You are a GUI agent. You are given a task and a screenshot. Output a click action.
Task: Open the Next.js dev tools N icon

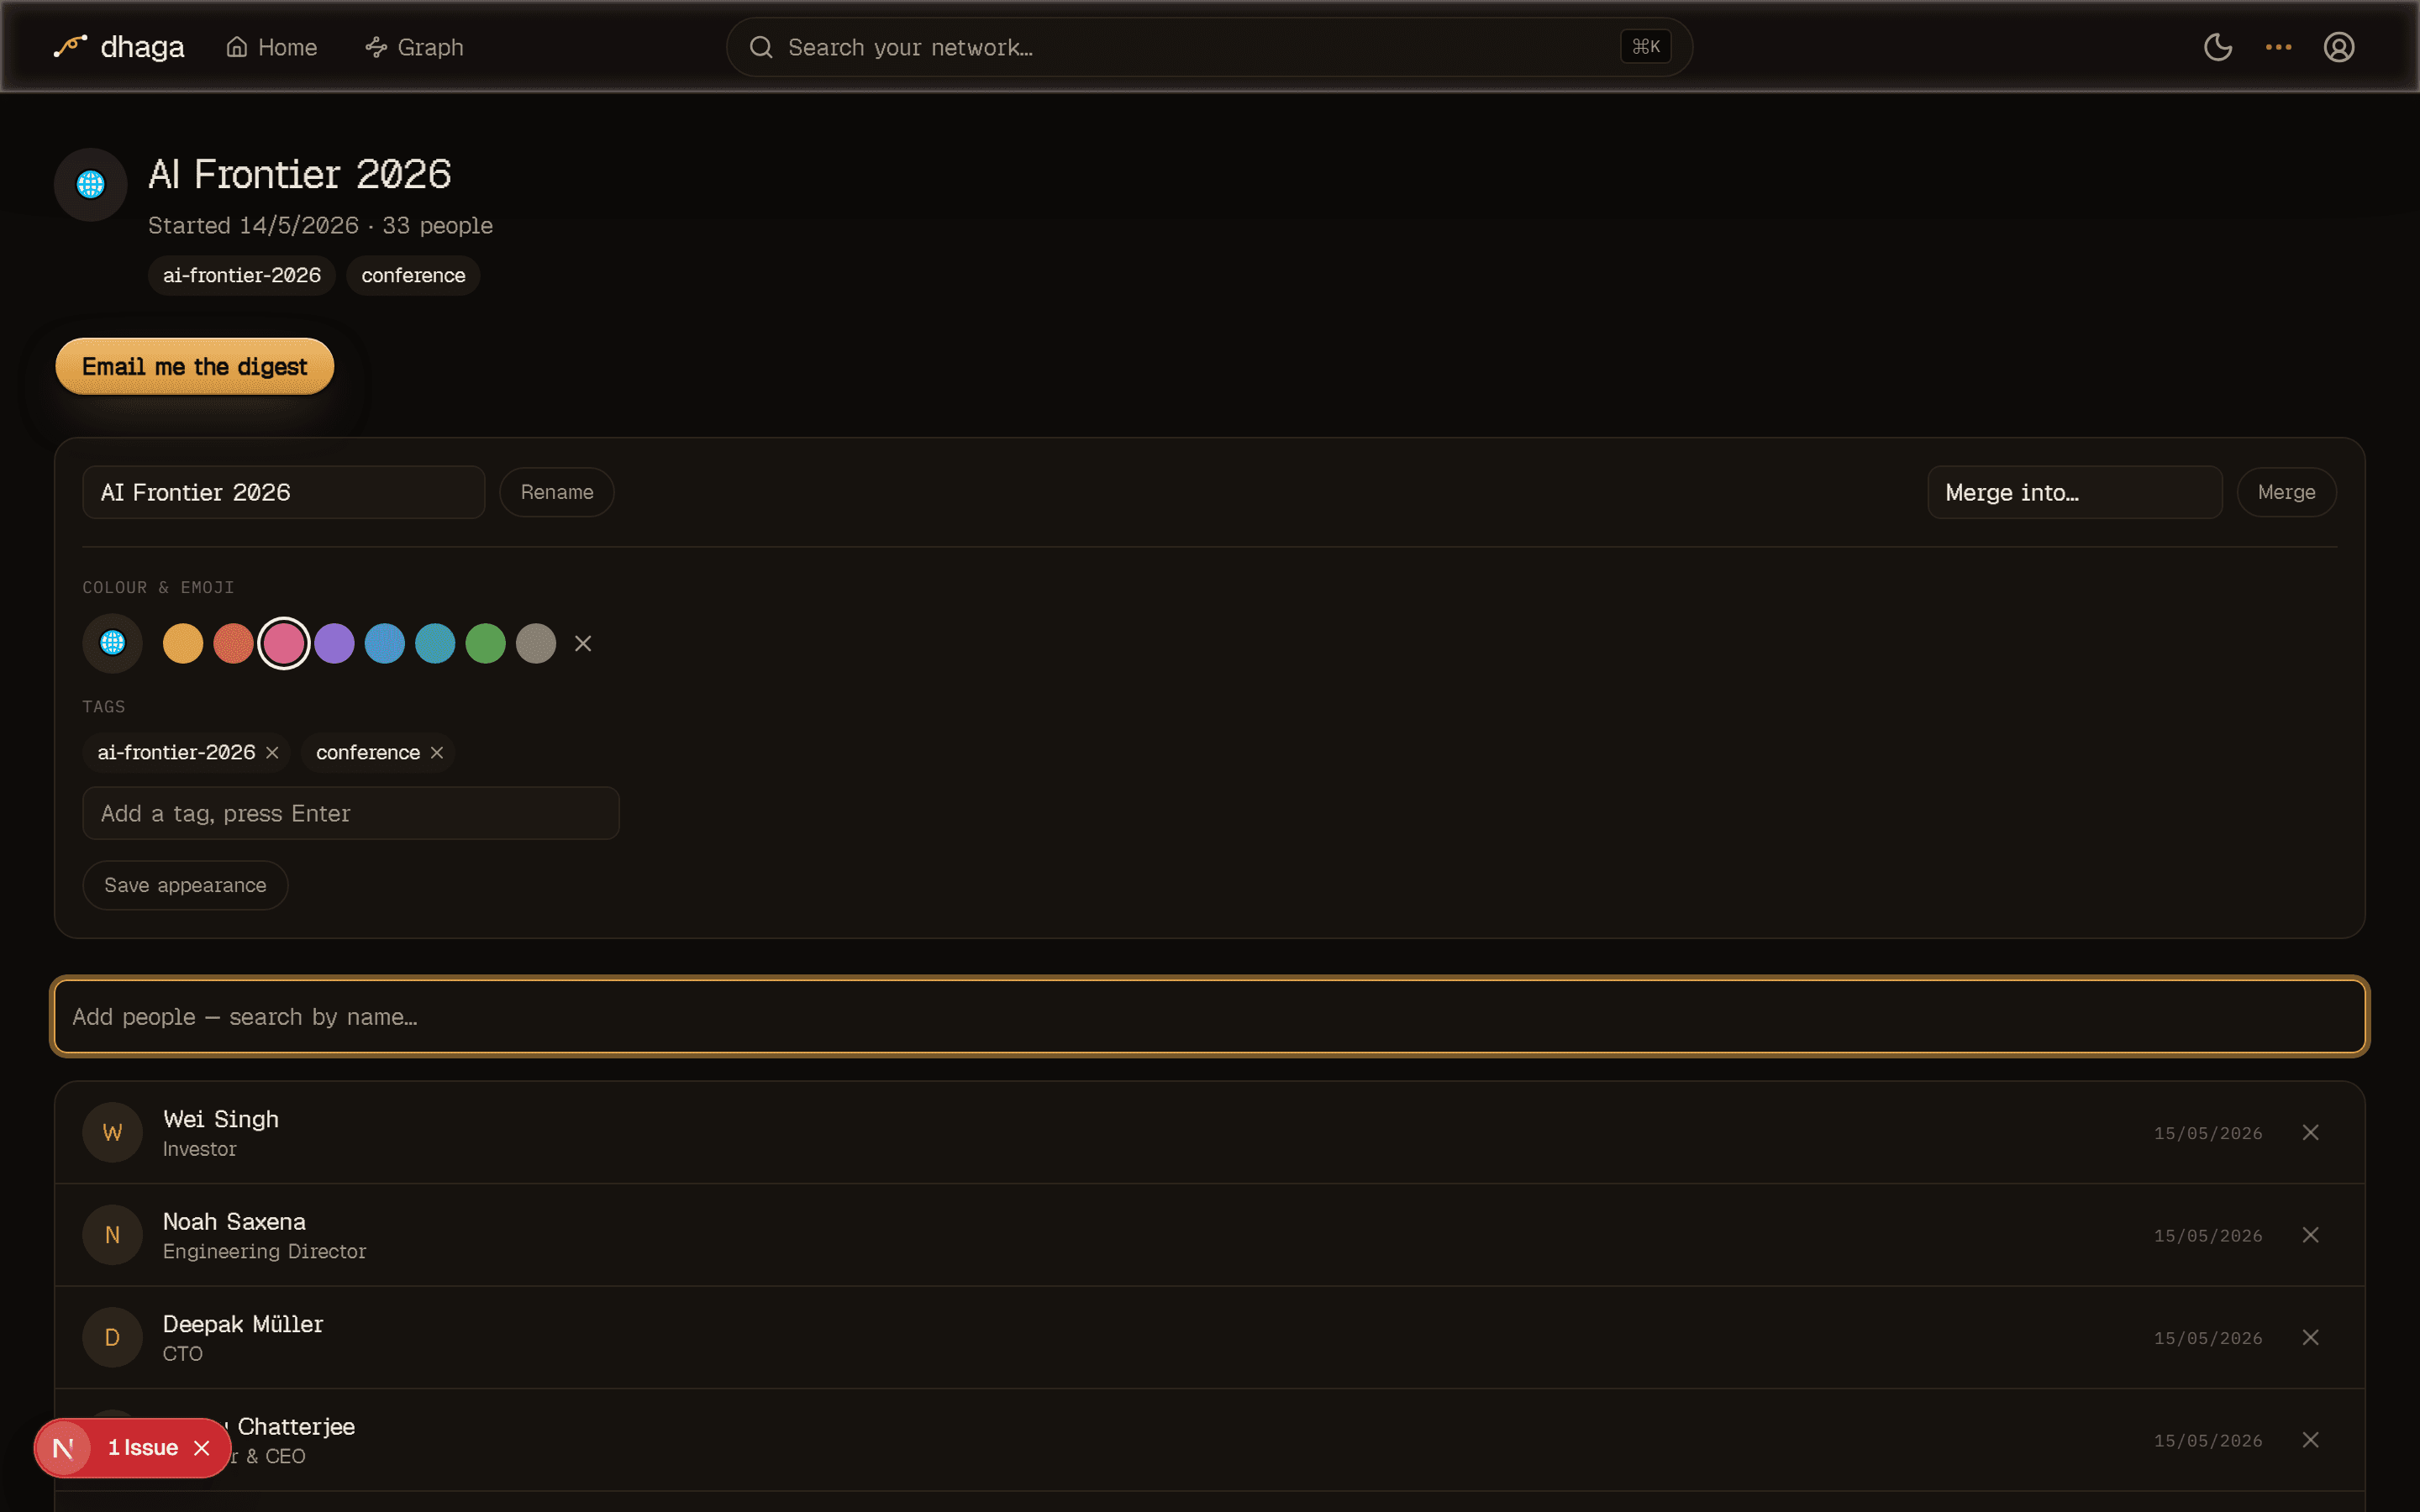(63, 1448)
